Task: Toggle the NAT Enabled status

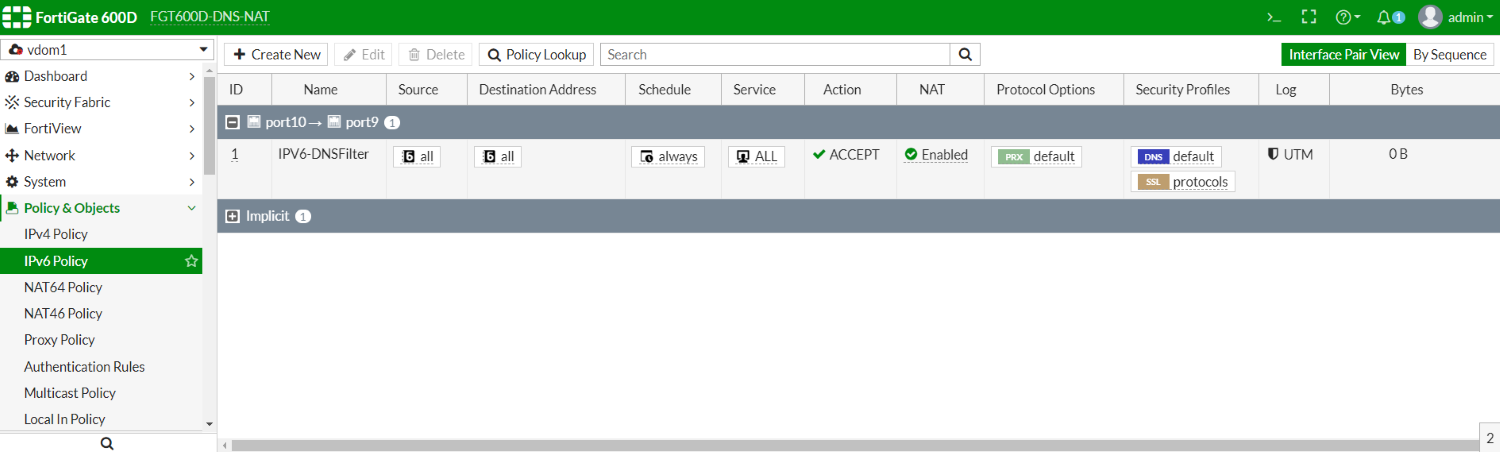Action: [936, 155]
